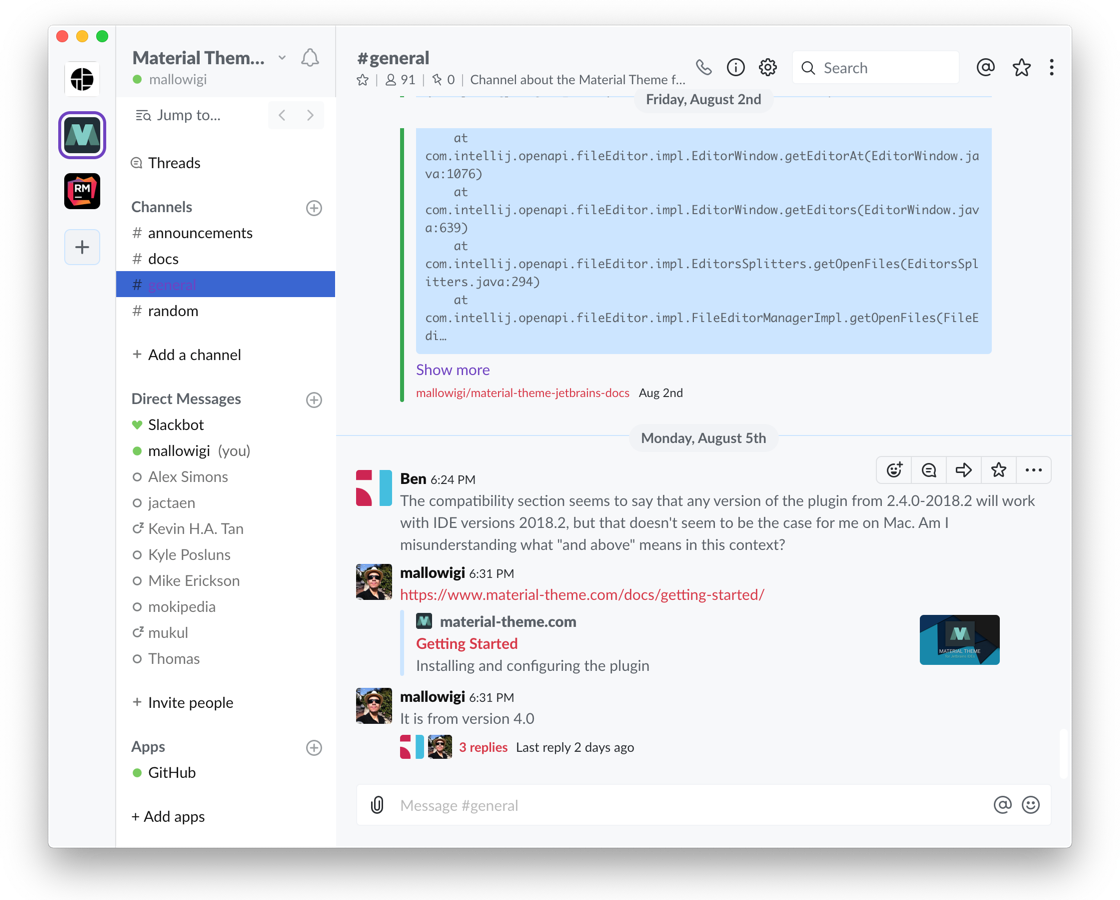Go back in history arrow

pos(282,115)
